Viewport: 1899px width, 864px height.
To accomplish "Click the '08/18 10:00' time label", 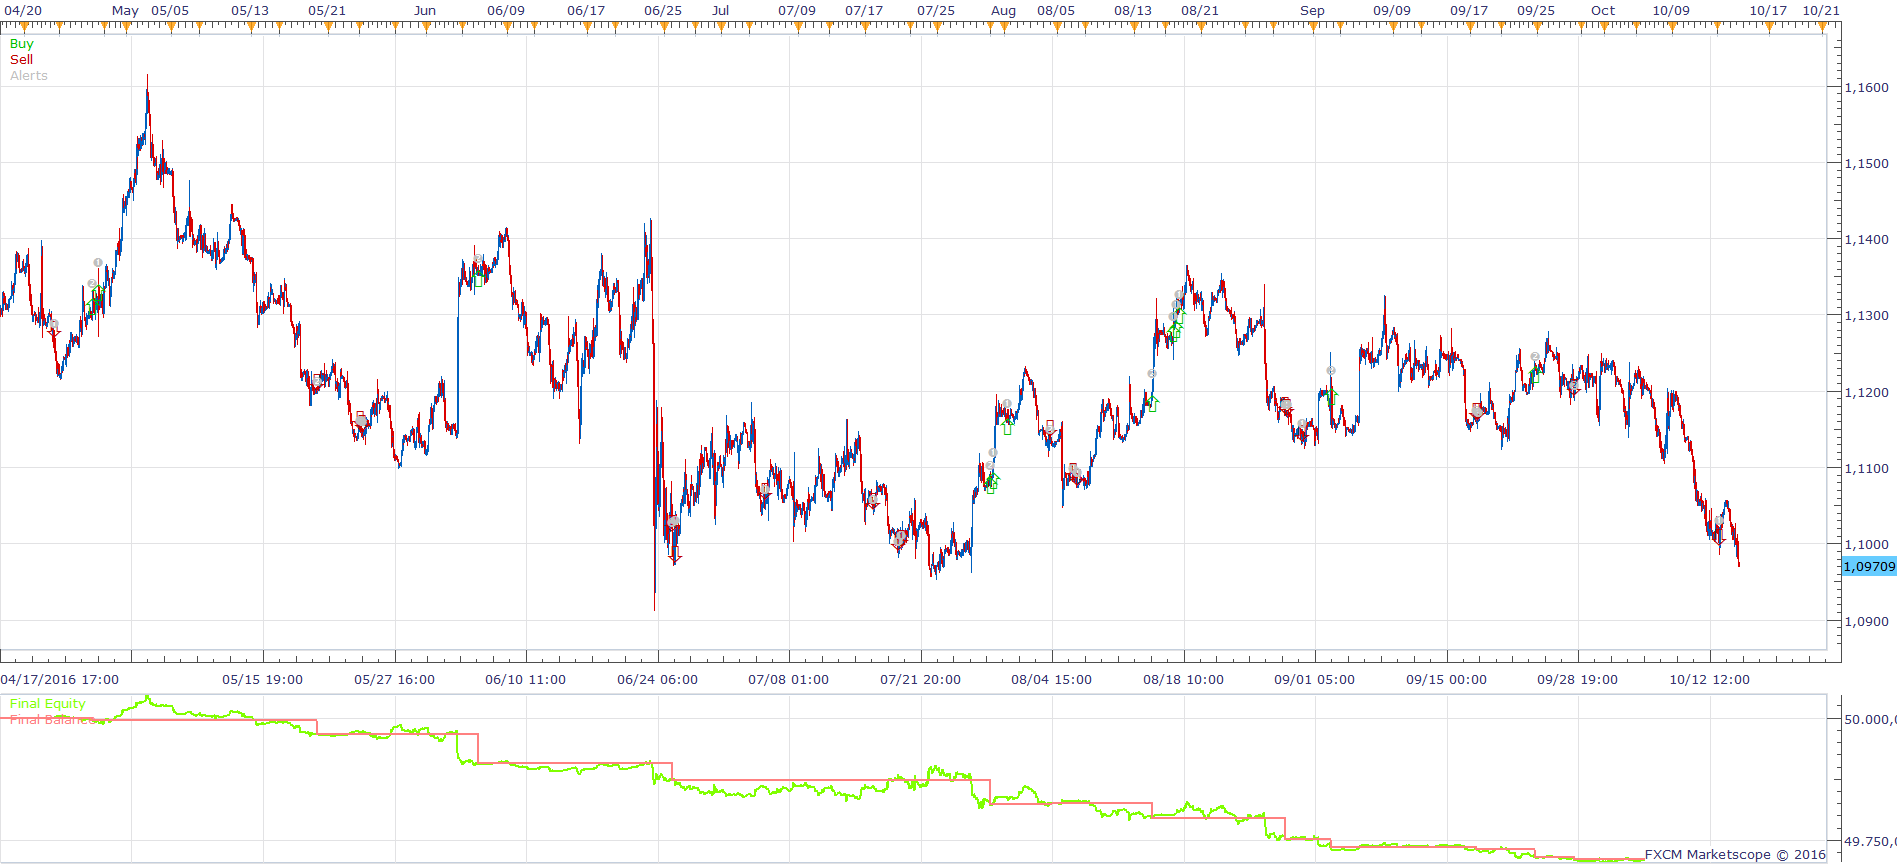I will (1183, 680).
